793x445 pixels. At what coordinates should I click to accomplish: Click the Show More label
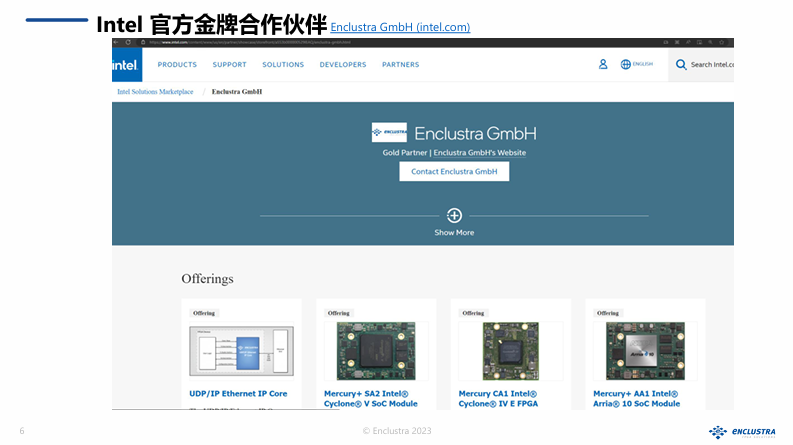click(454, 233)
